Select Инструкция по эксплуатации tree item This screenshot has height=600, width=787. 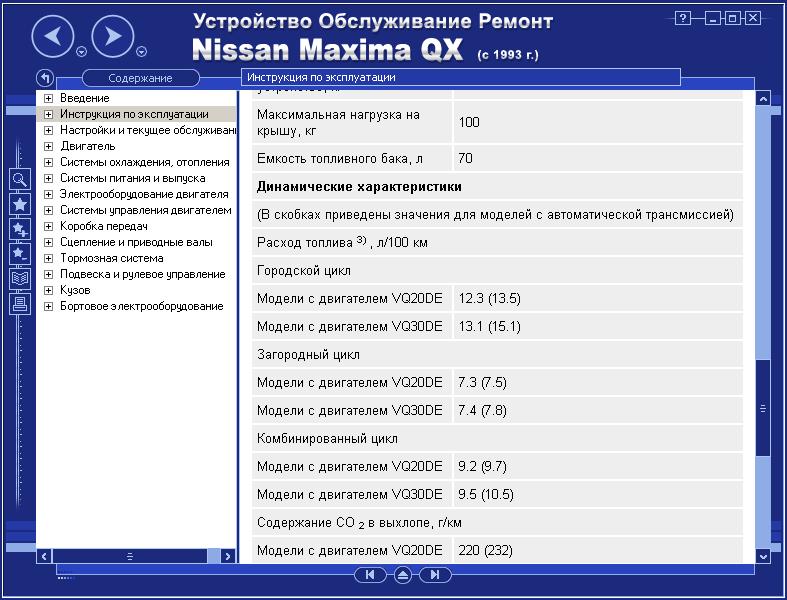pos(134,114)
